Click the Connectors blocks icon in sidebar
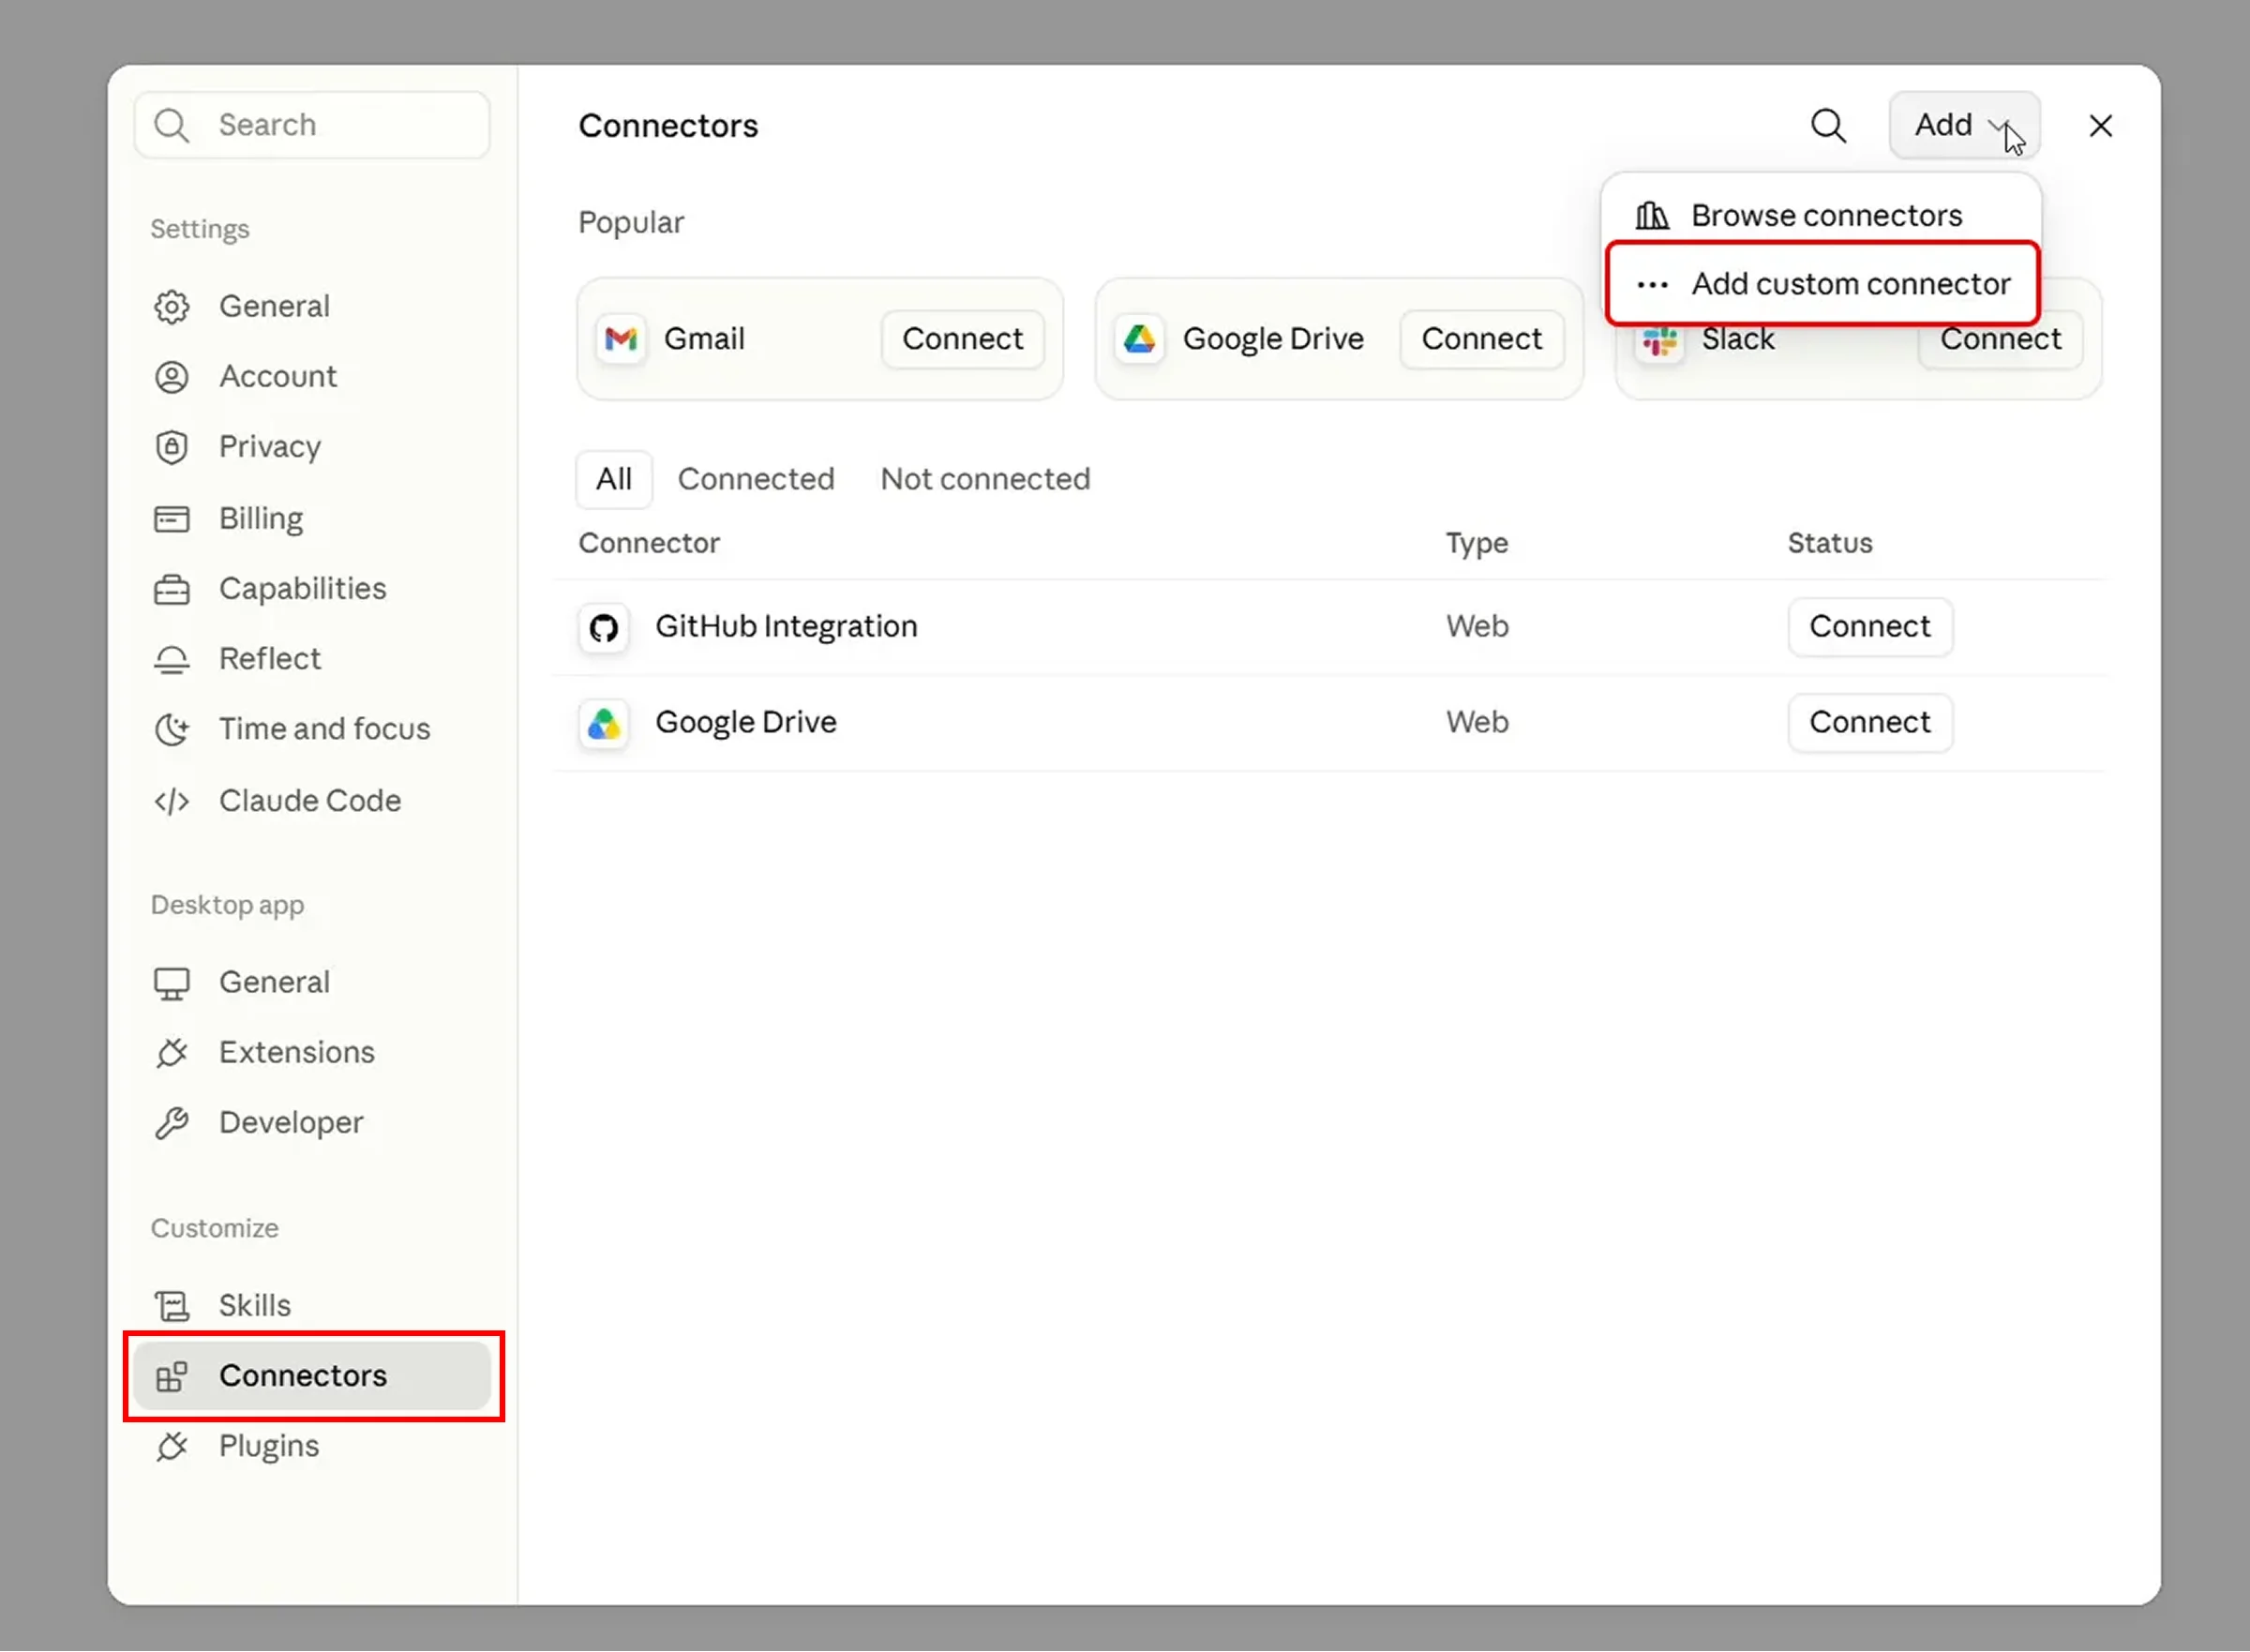The image size is (2250, 1652). (x=171, y=1377)
